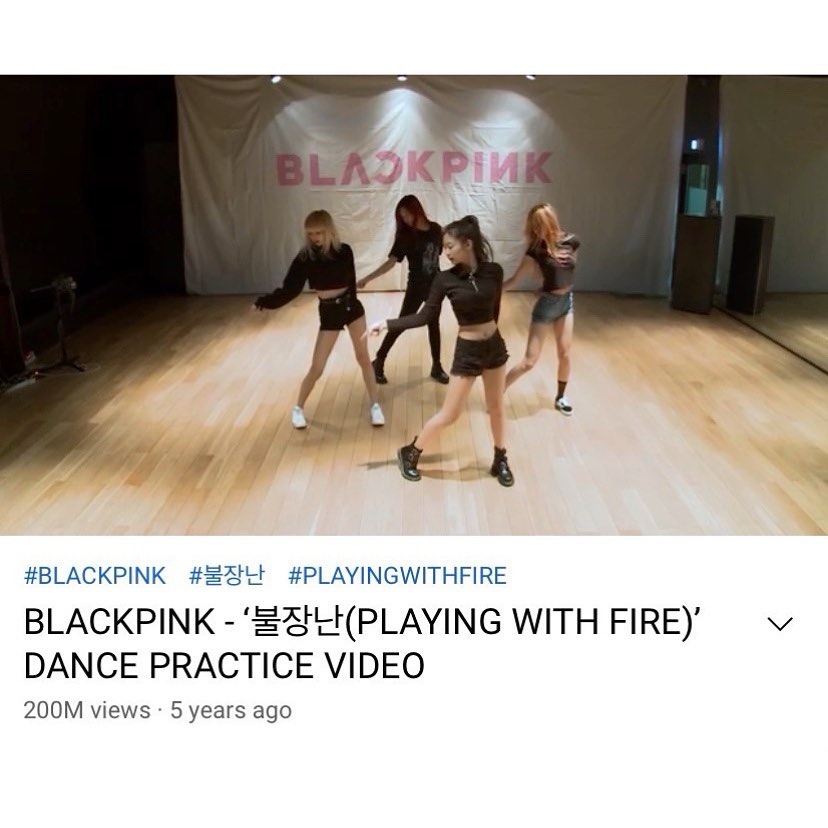Open the #BLACKPINK hashtag link
The width and height of the screenshot is (828, 828).
click(95, 575)
